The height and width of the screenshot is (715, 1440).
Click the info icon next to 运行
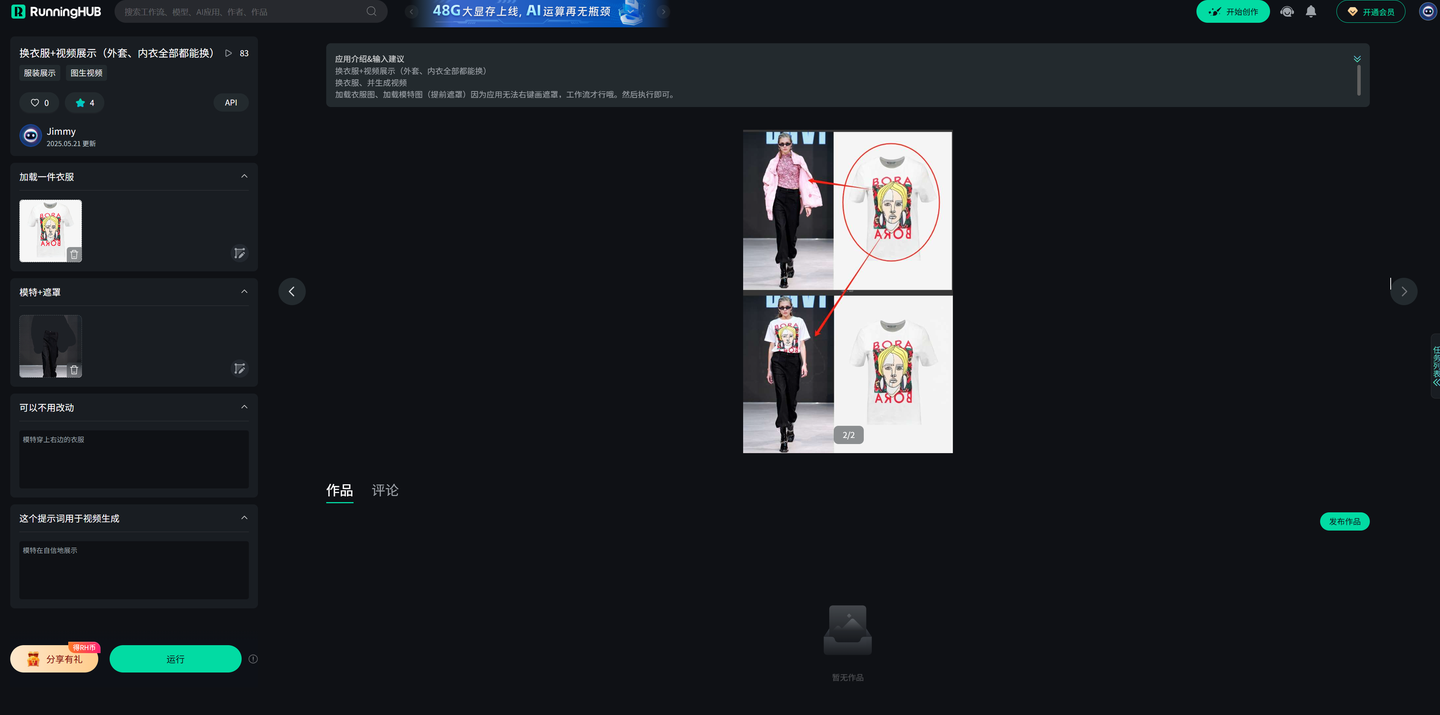tap(253, 659)
